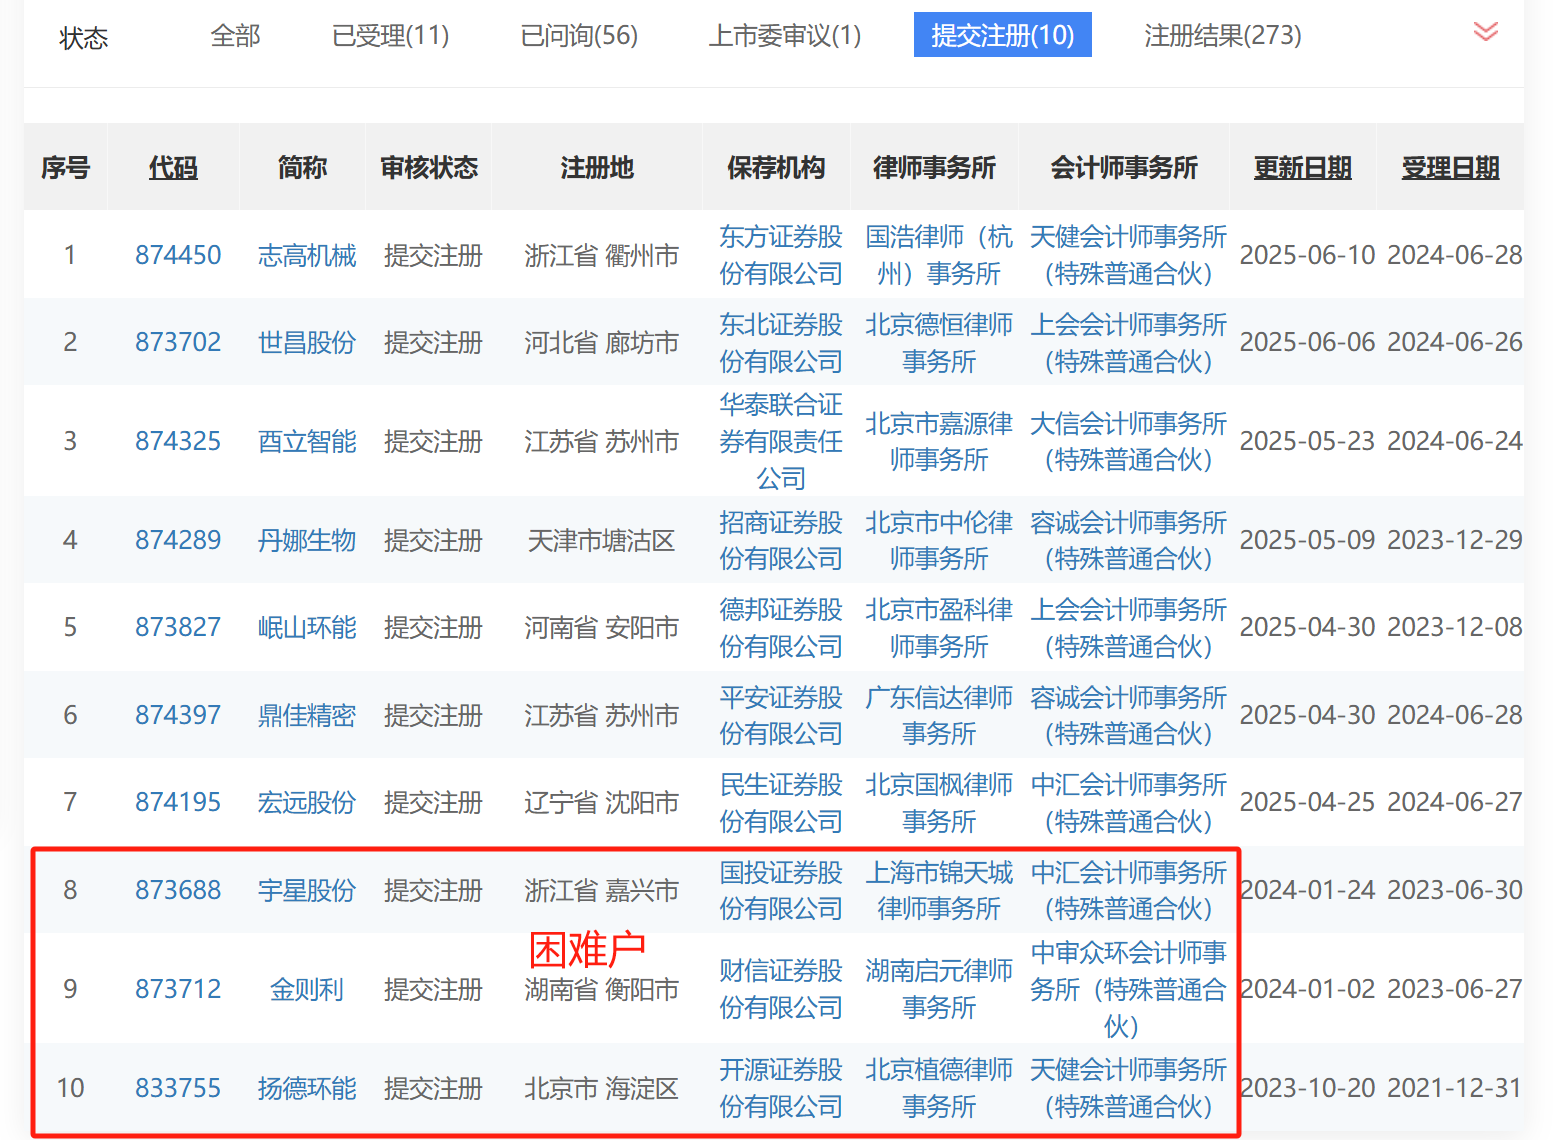View the 上市委审议(1) category
Viewport: 1553px width, 1140px height.
click(784, 35)
